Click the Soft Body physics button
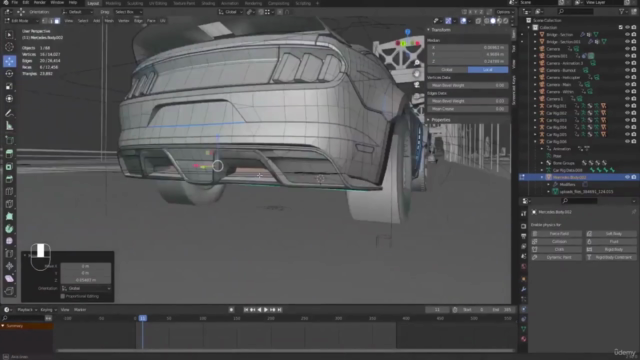Viewport: 640px width, 360px height. [x=611, y=233]
